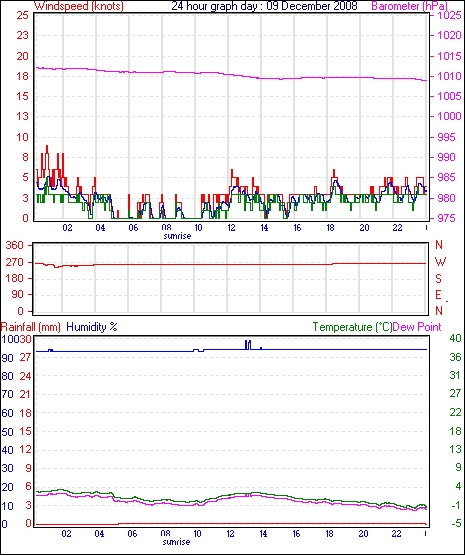
Task: Click the 50 humidity scale value
Action: 7,432
